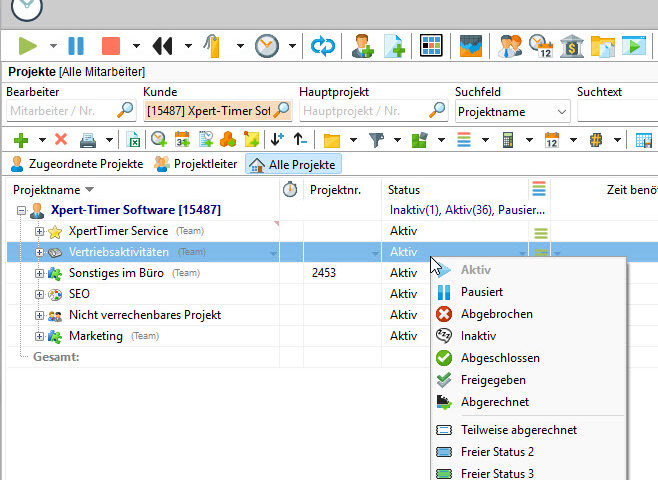
Task: Choose Inaktiv from status menu
Action: click(529, 336)
